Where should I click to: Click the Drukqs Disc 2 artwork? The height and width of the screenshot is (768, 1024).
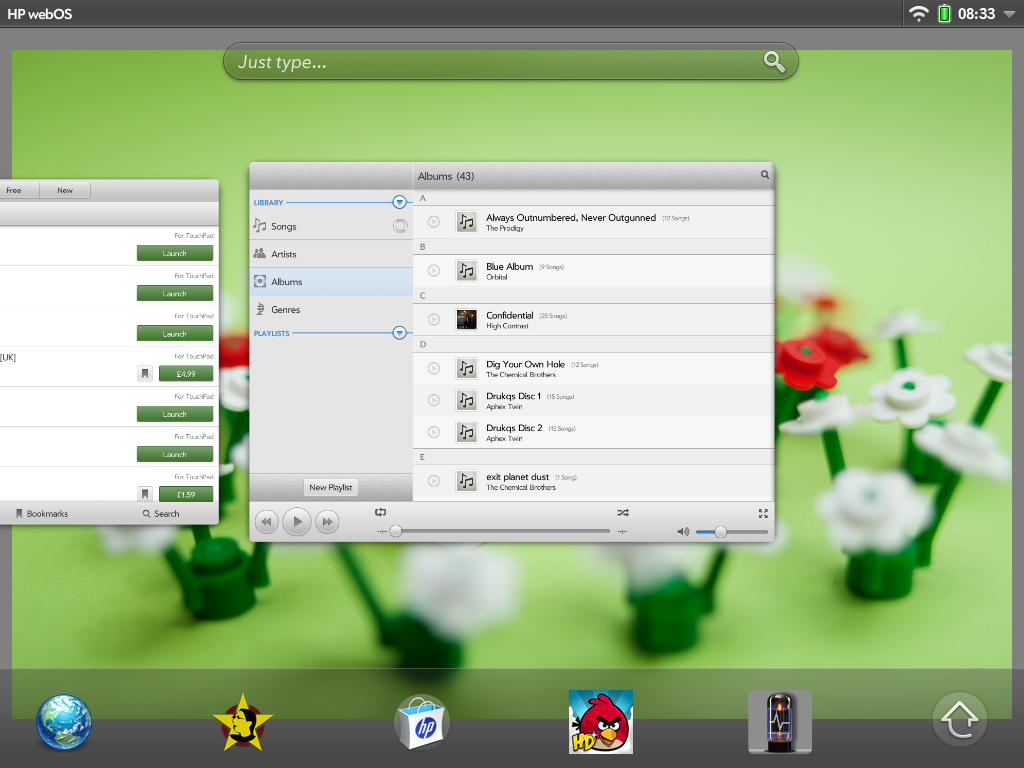pos(466,432)
